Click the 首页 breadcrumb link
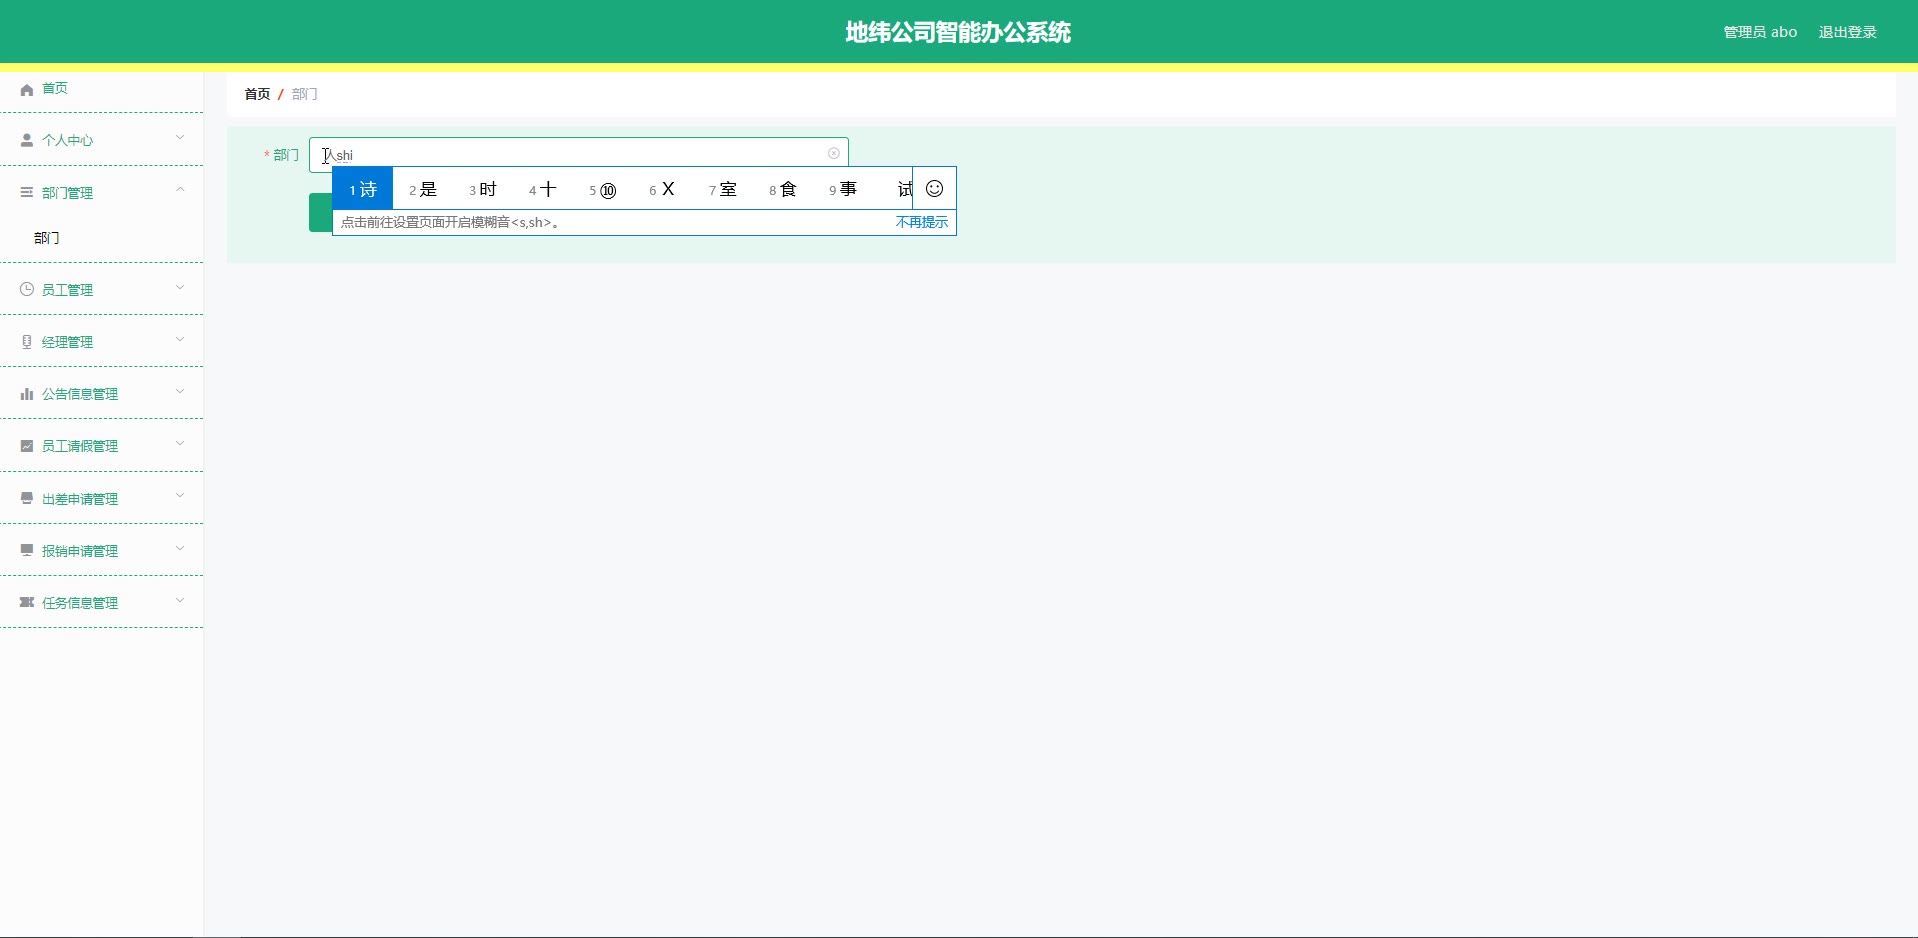 click(257, 94)
